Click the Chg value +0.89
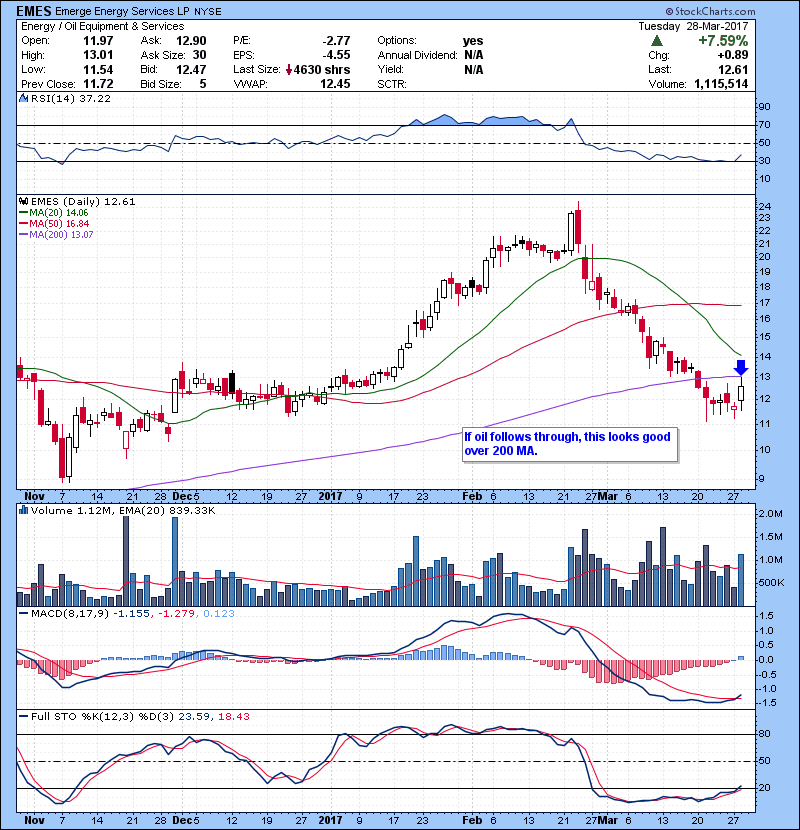Image resolution: width=800 pixels, height=830 pixels. [x=733, y=55]
